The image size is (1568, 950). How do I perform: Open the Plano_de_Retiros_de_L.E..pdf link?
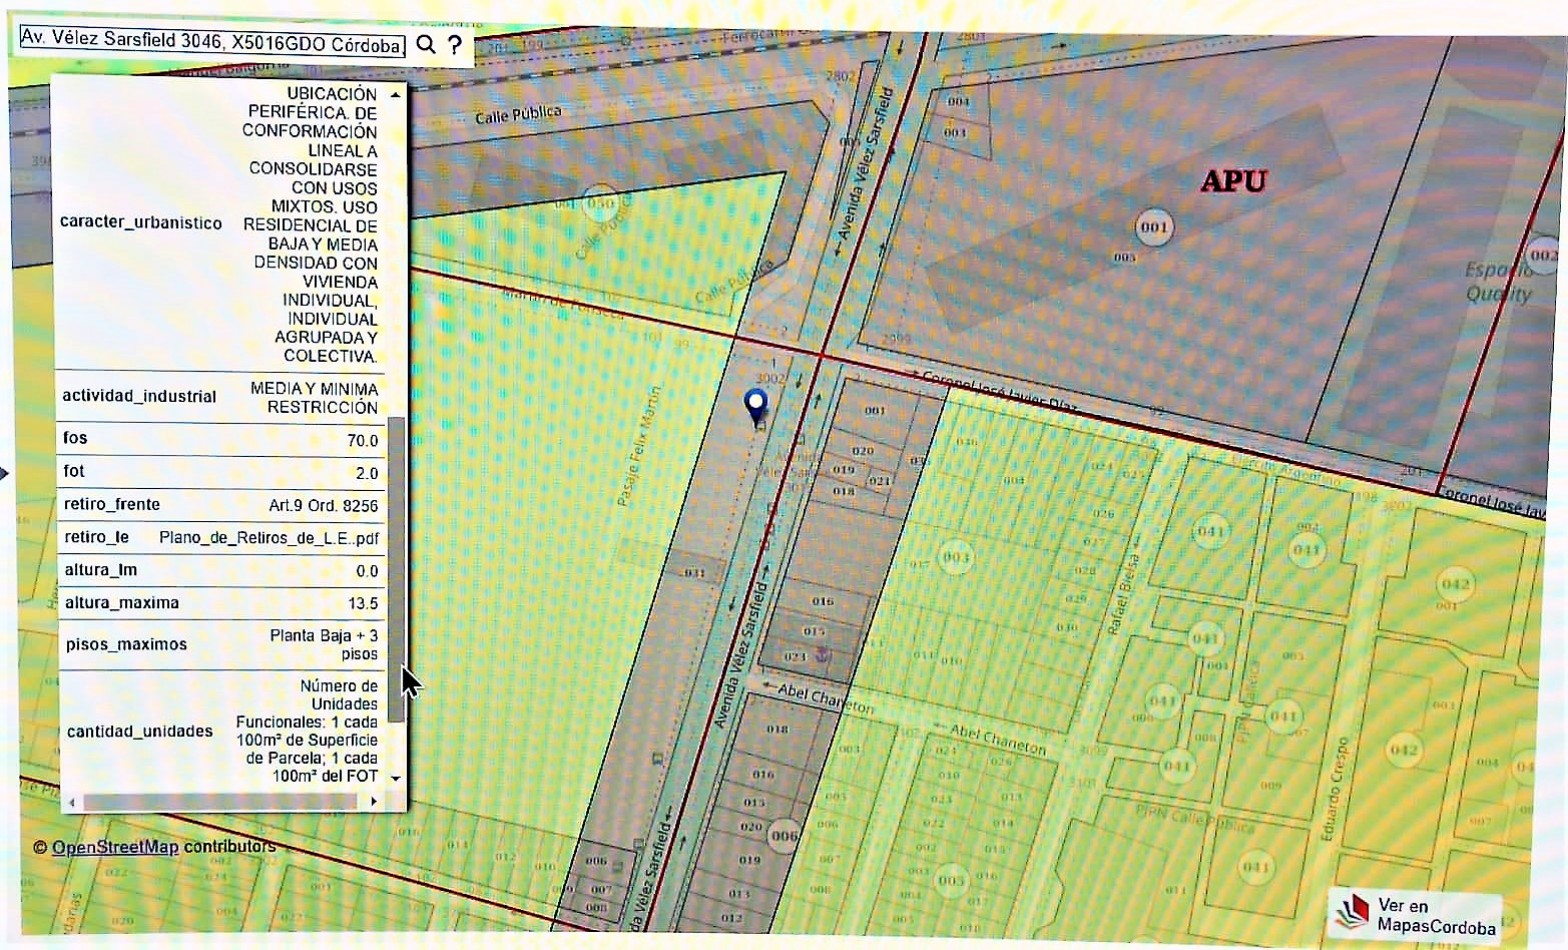point(268,538)
